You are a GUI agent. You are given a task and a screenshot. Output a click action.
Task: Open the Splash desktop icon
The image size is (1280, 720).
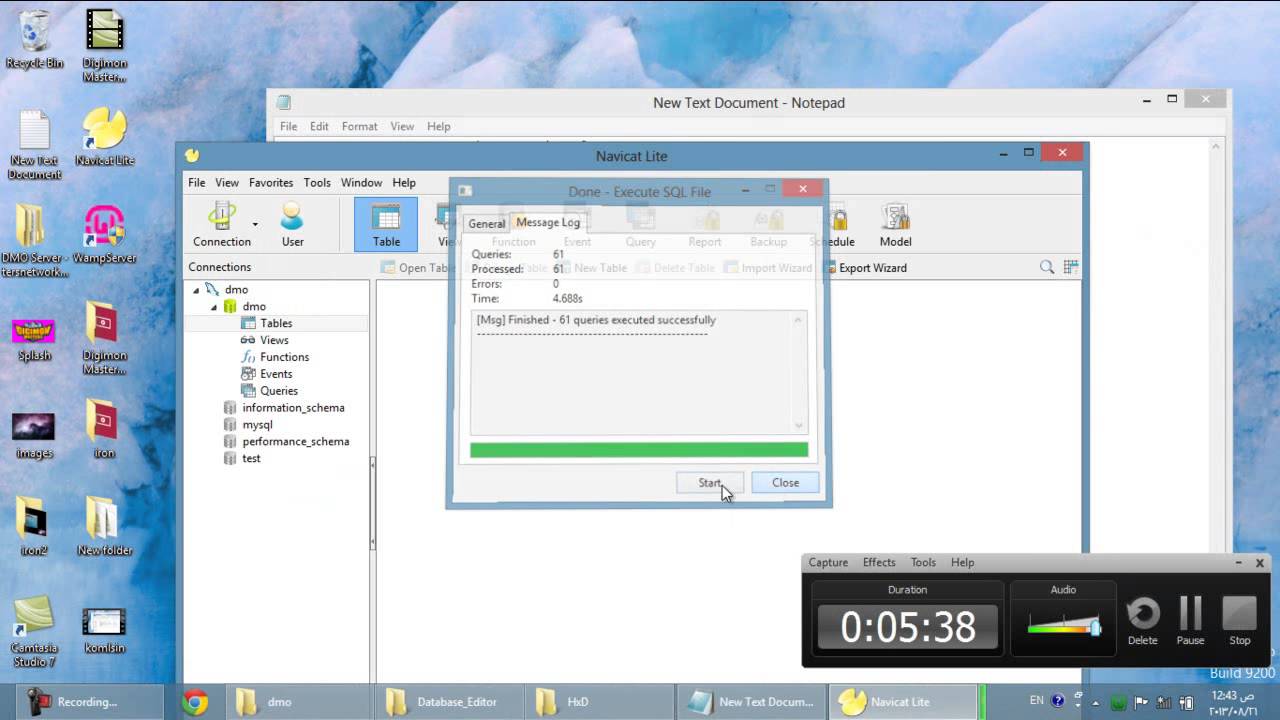[x=34, y=339]
